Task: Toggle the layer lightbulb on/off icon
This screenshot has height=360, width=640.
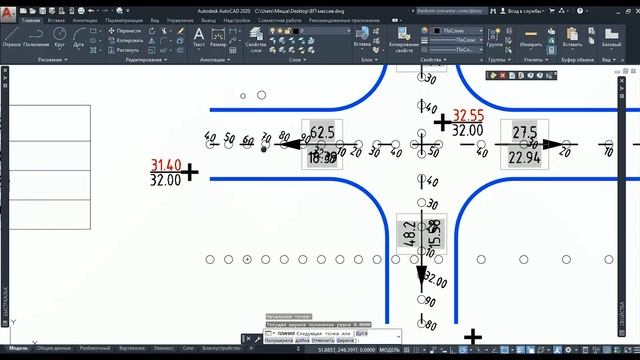Action: pos(272,31)
